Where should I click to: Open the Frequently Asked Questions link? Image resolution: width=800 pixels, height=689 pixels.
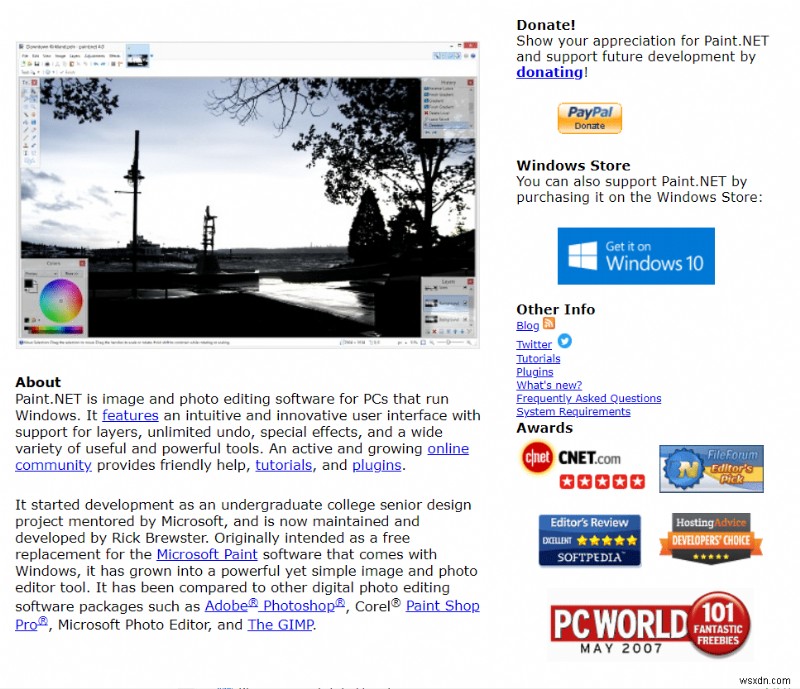click(588, 399)
